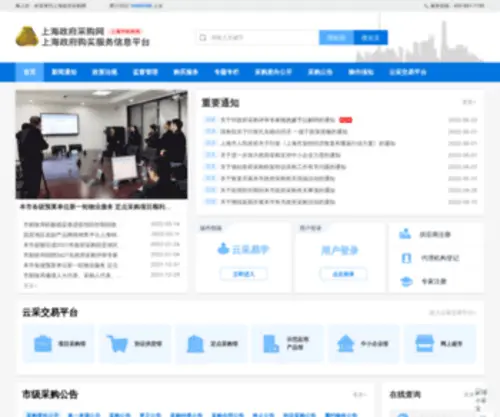The image size is (500, 417).
Task: Click the expert registration graduation-cap icon
Action: coord(406,282)
